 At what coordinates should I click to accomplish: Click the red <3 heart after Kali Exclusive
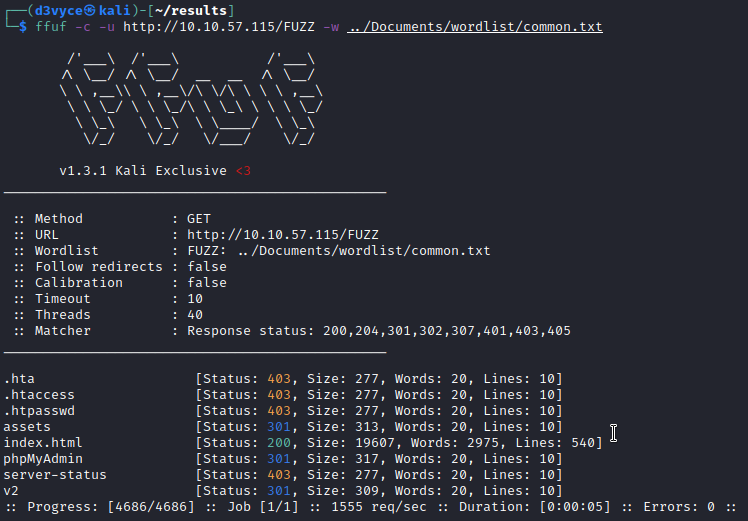click(243, 171)
